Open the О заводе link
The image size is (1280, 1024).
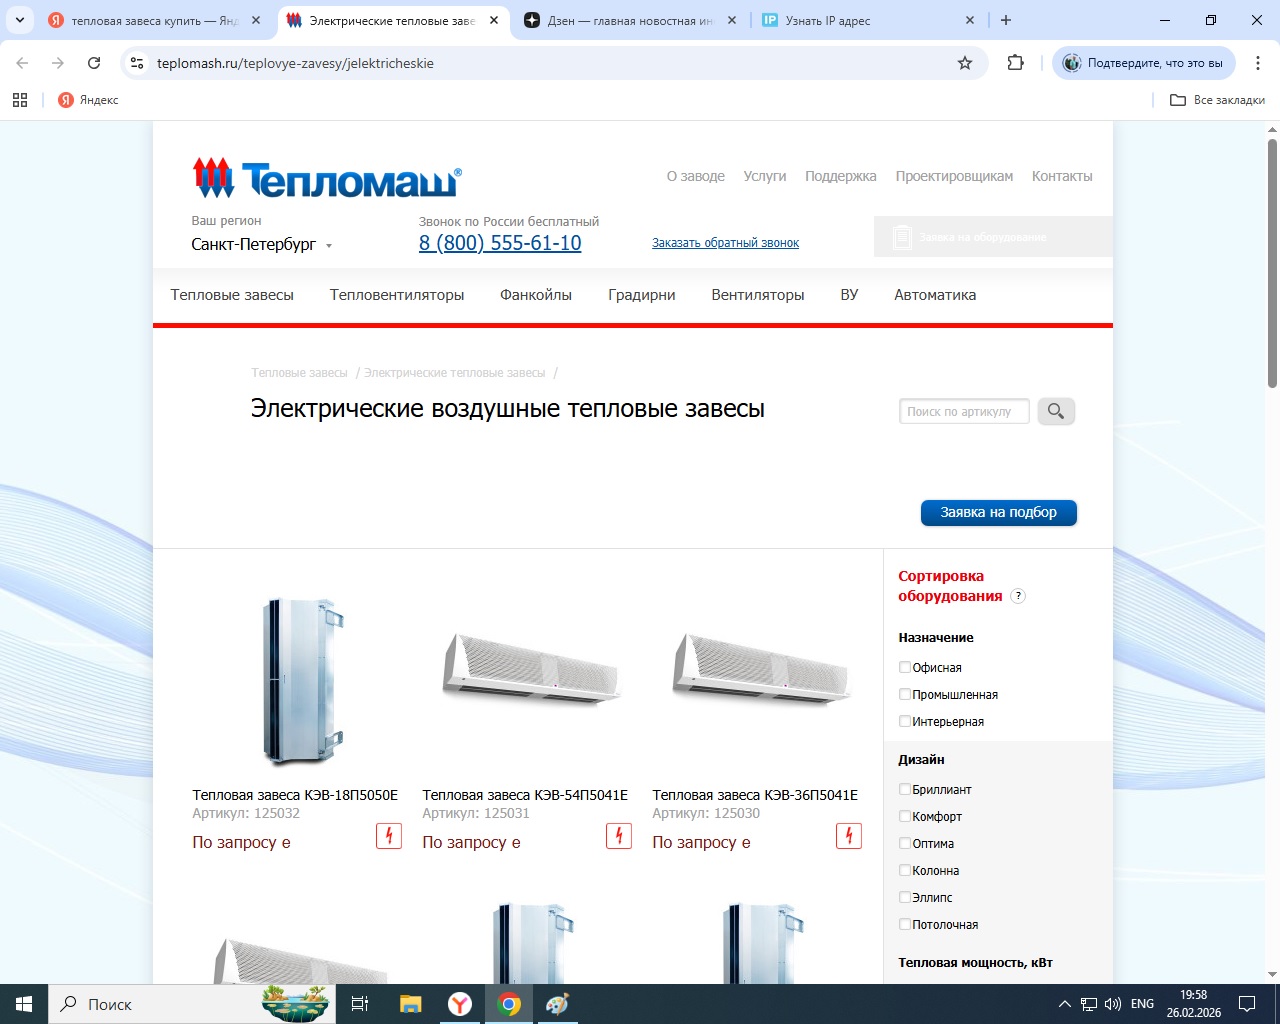pyautogui.click(x=696, y=176)
